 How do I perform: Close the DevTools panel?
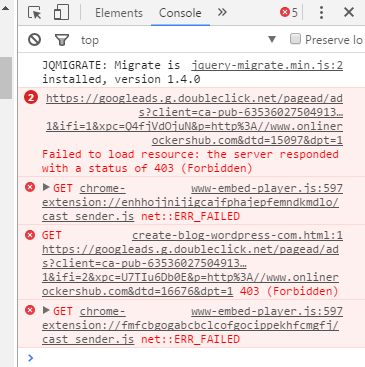349,13
